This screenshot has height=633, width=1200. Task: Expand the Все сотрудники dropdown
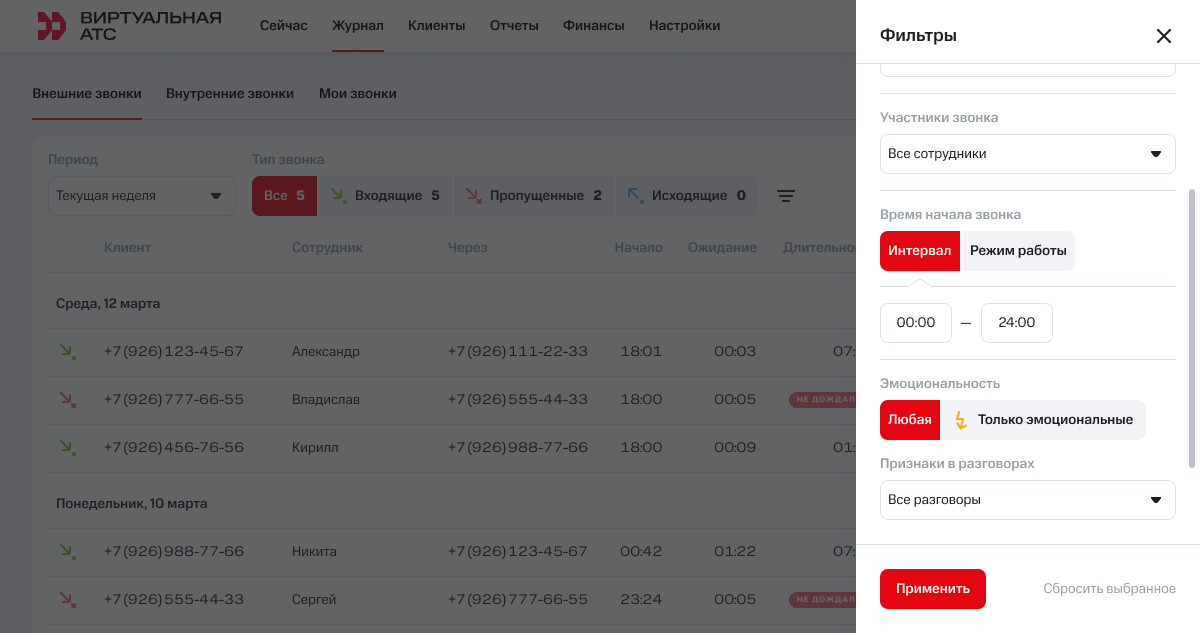[1027, 154]
